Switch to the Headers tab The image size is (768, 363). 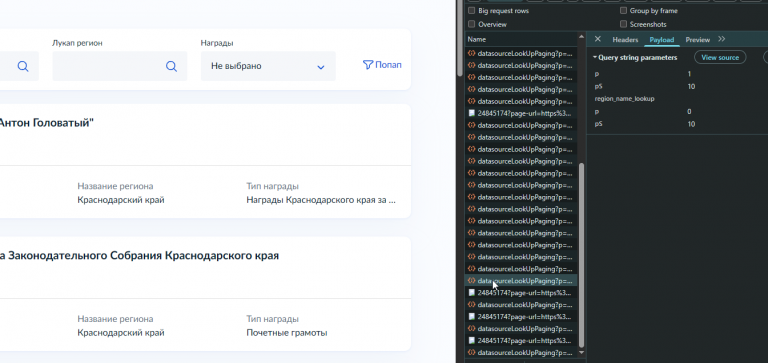coord(625,40)
